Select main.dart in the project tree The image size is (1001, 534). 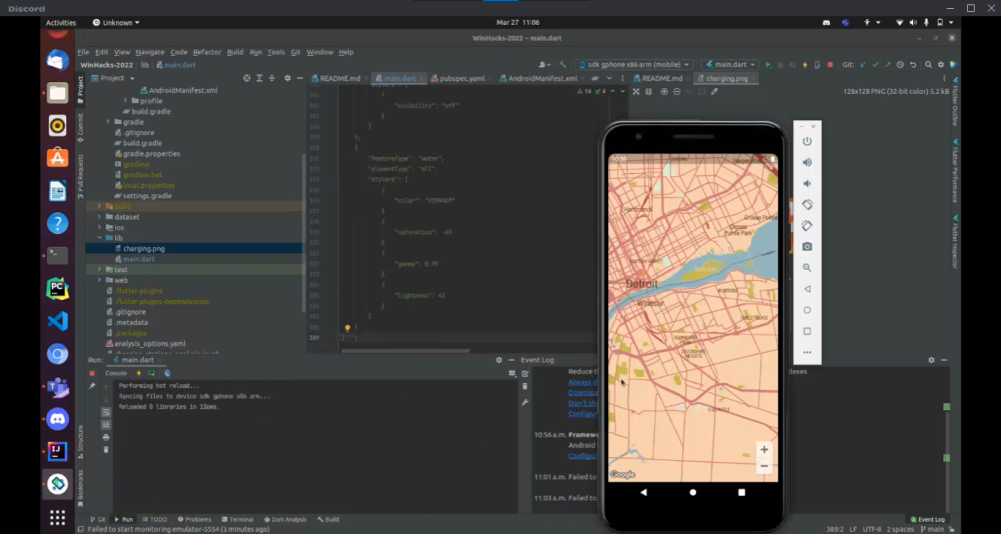[x=139, y=259]
